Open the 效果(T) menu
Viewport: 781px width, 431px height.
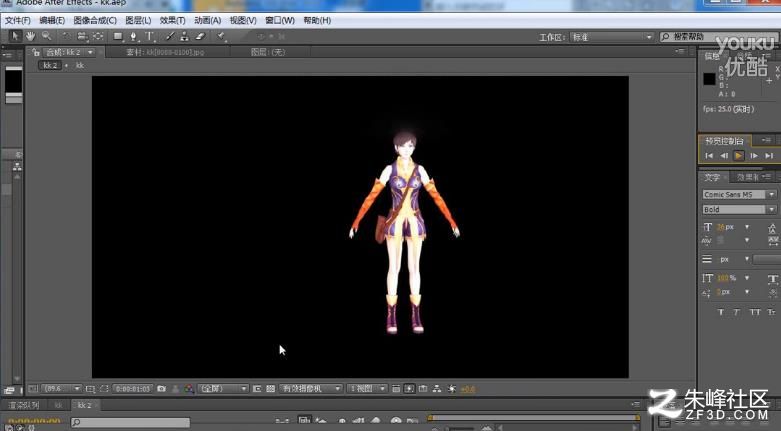pos(172,20)
